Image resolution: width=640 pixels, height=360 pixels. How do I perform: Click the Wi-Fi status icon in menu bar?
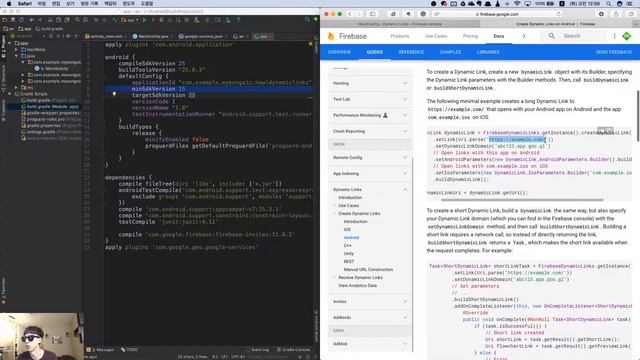517,4
